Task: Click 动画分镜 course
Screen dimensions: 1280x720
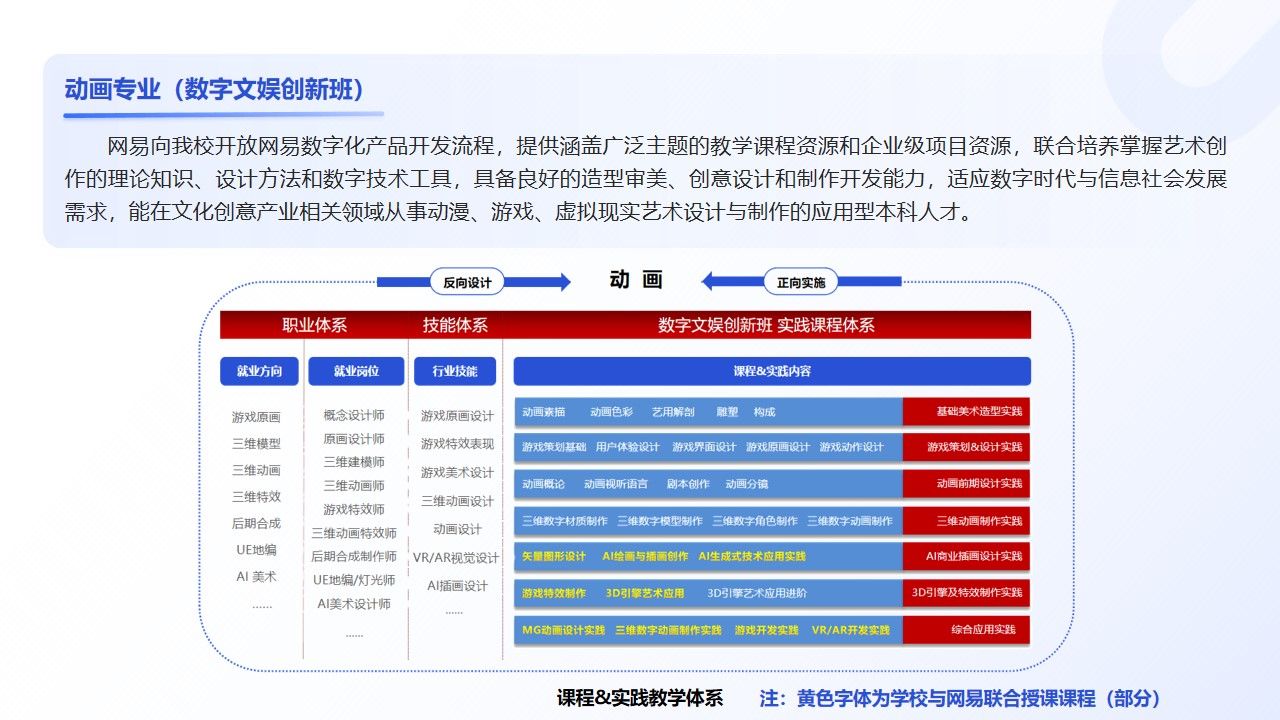Action: coord(747,484)
